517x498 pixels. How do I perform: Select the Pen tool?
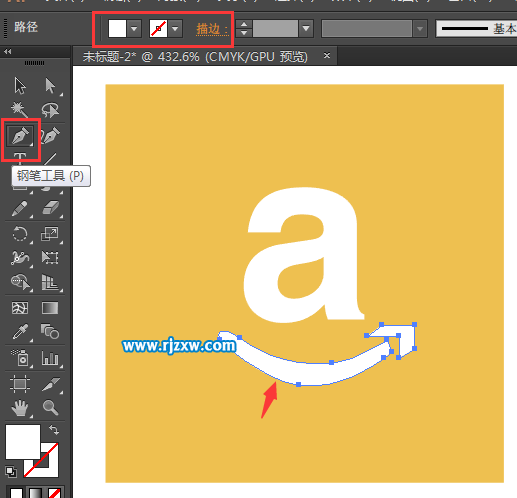(x=20, y=136)
